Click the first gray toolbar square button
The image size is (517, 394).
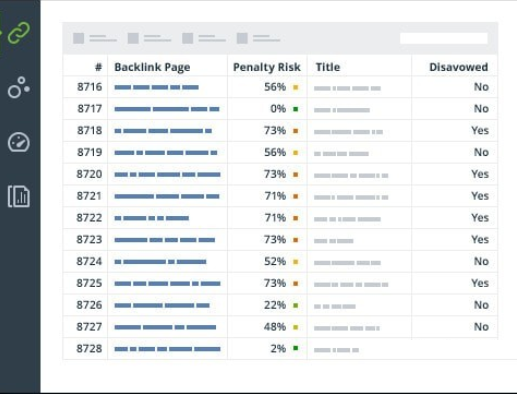(x=79, y=38)
